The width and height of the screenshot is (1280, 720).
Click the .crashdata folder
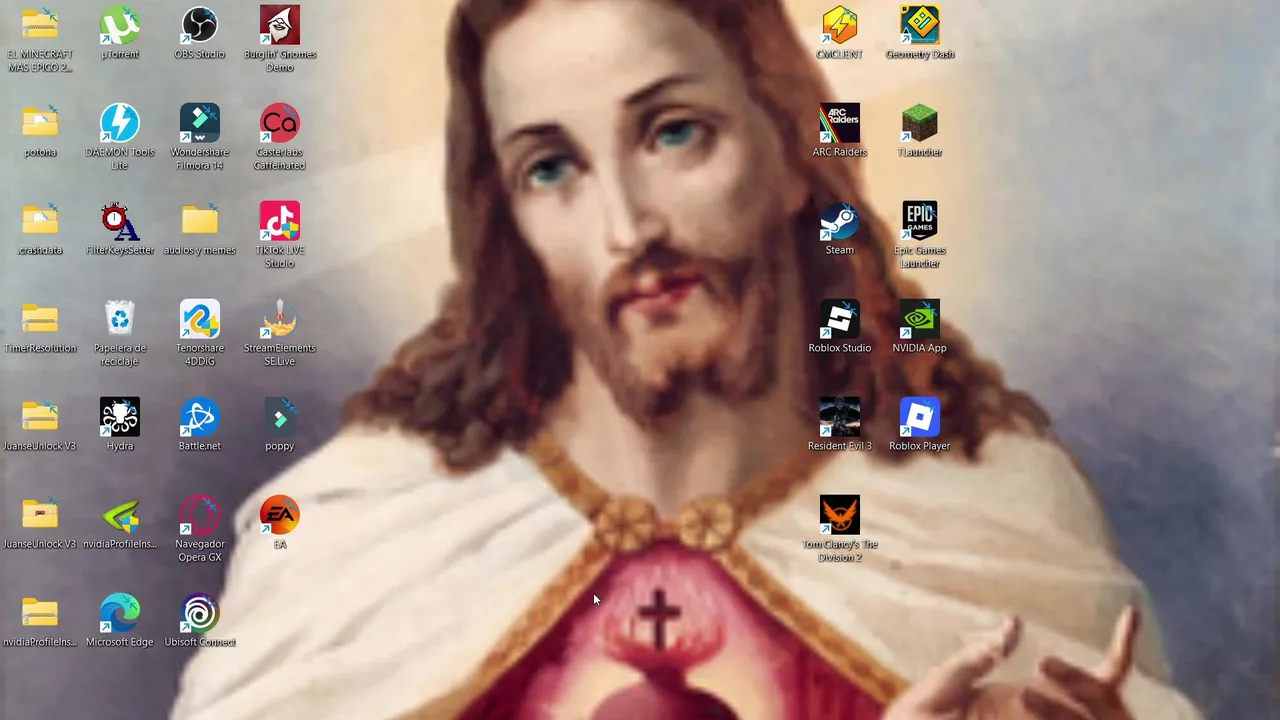[x=40, y=222]
